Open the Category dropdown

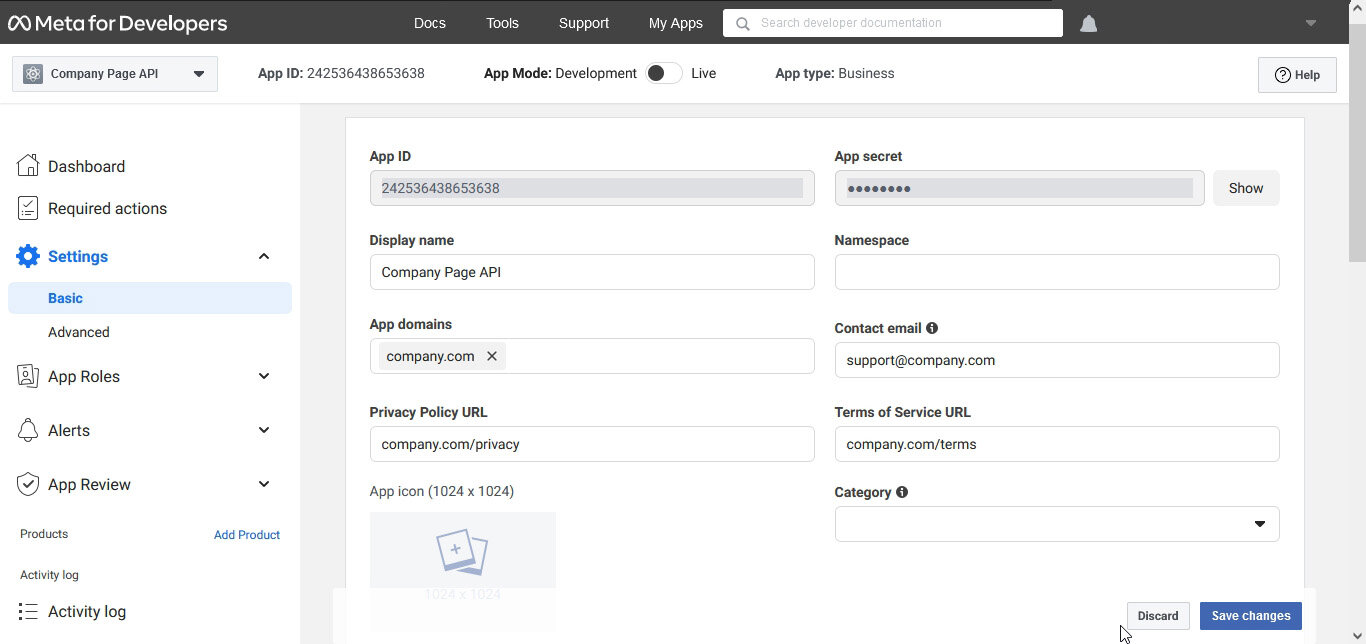click(x=1057, y=524)
